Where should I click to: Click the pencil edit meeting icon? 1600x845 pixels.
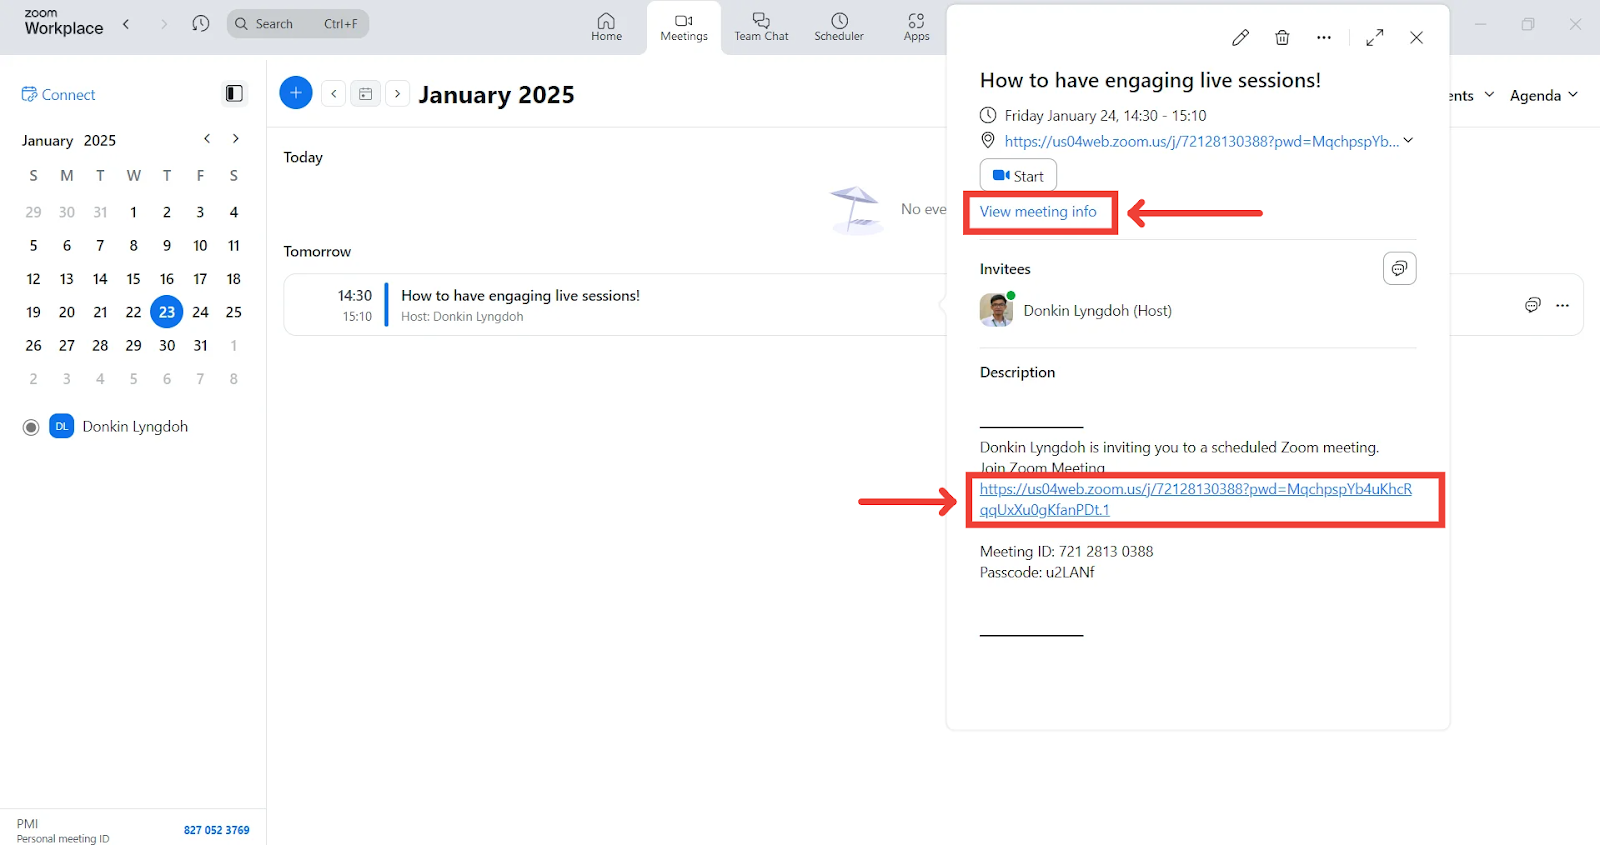point(1240,38)
